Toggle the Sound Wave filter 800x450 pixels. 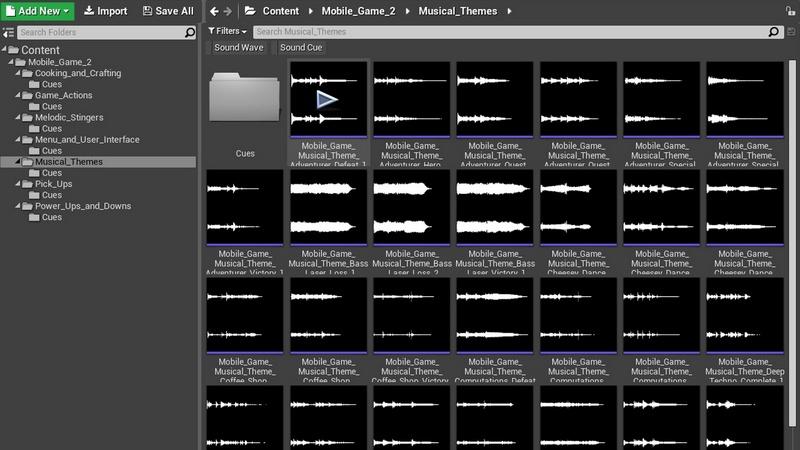(238, 47)
